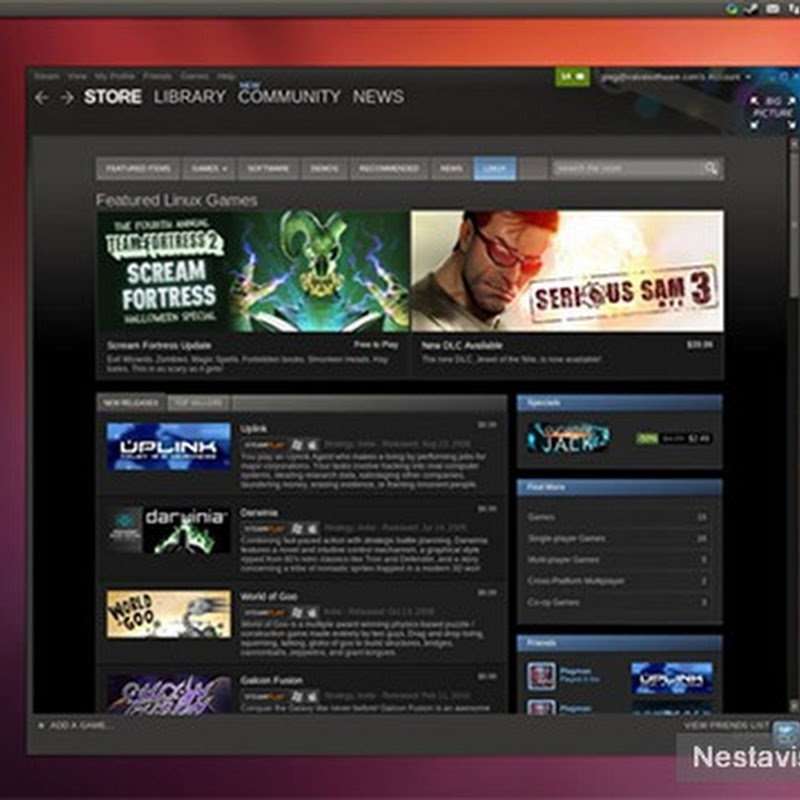This screenshot has width=800, height=800.
Task: Open the Games category in Find More
Action: pyautogui.click(x=619, y=517)
